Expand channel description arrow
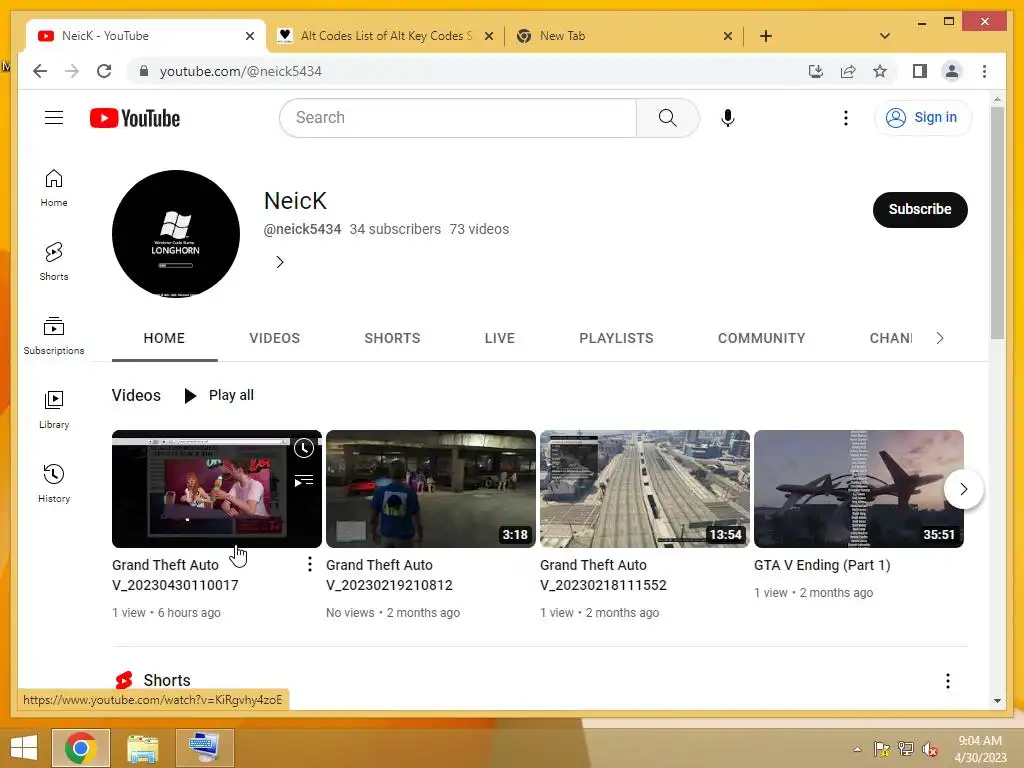Screen dimensions: 1024x768 point(280,262)
